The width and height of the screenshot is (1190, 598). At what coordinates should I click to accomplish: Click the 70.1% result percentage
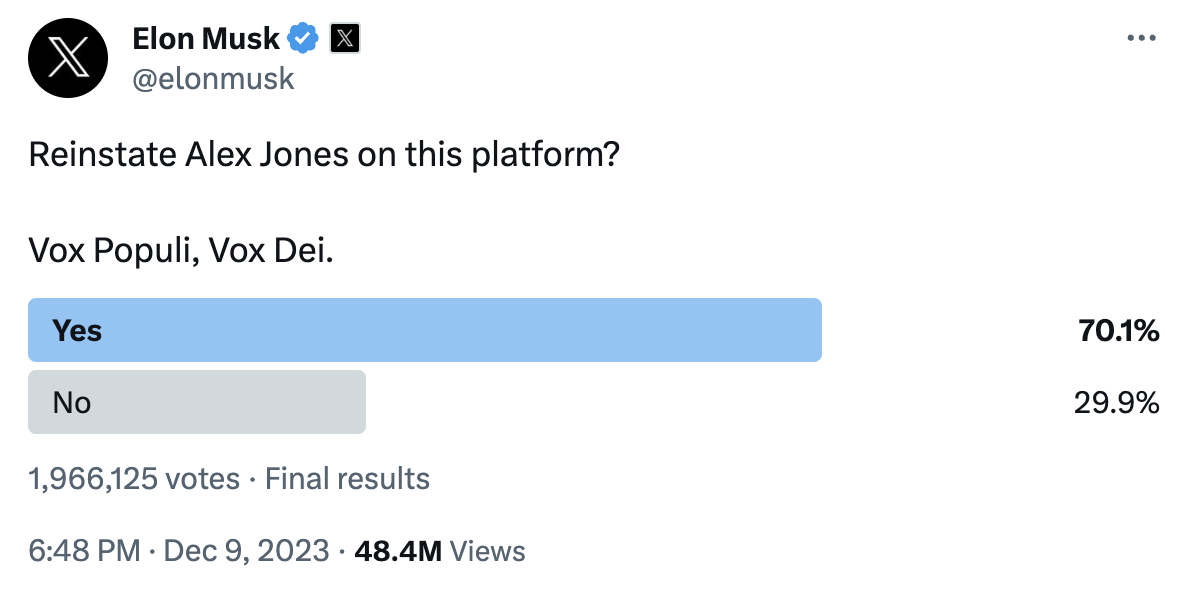1119,331
